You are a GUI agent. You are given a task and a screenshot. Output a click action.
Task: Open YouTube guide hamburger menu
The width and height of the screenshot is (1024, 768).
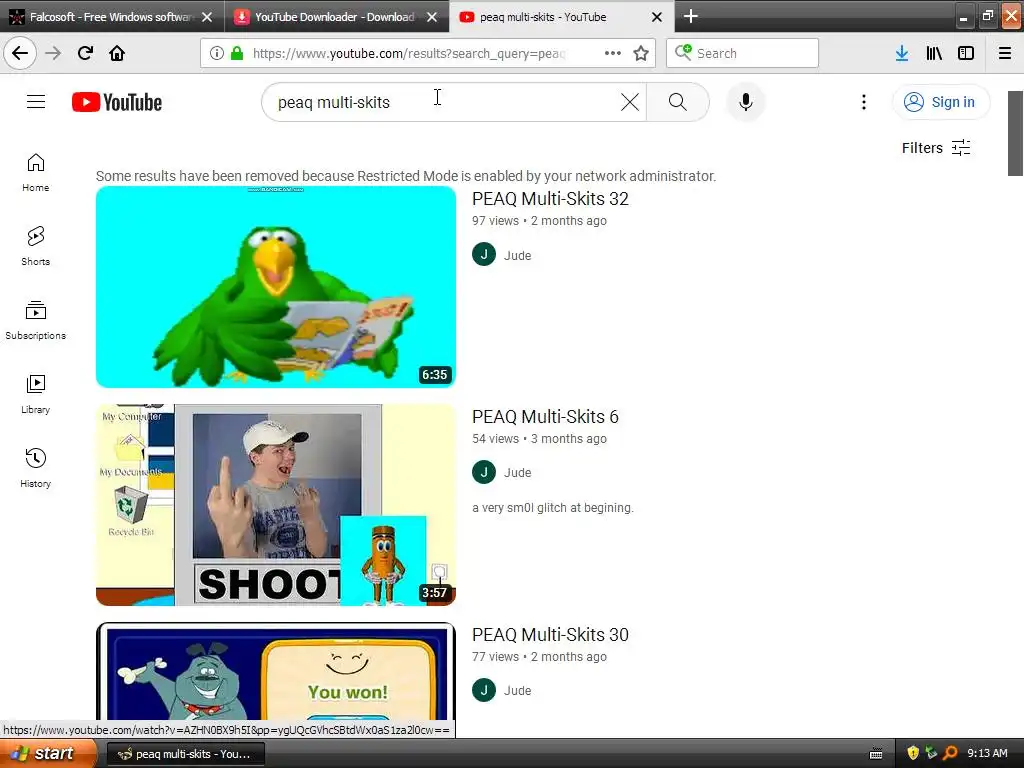point(36,102)
